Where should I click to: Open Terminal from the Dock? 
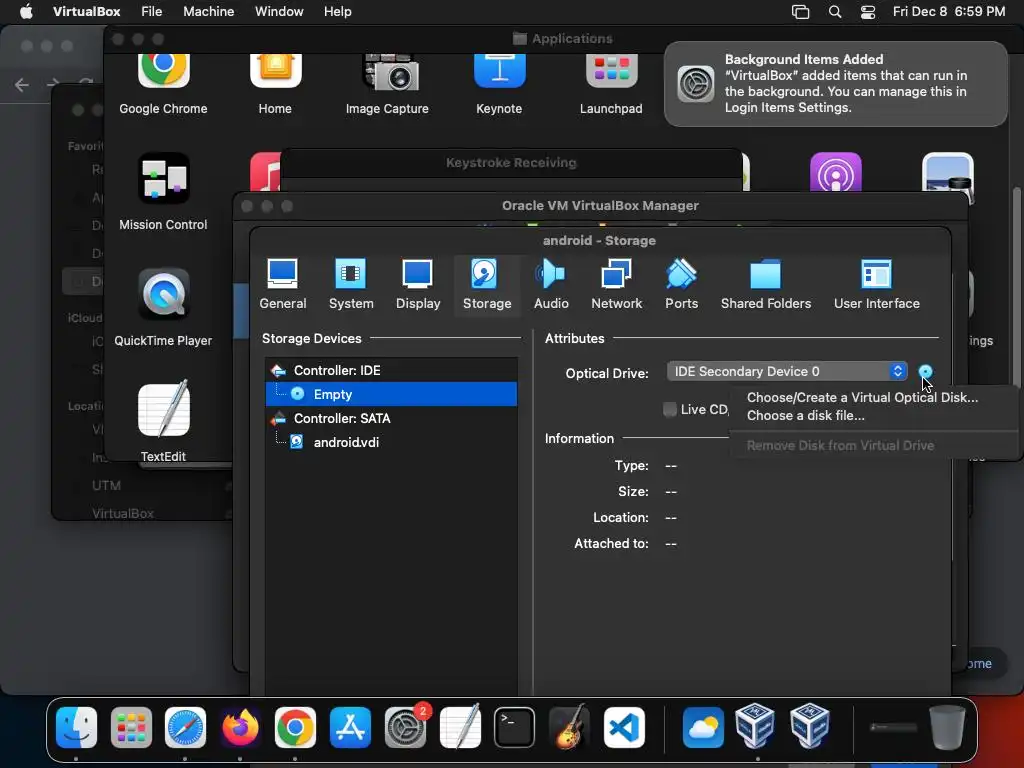[x=515, y=728]
